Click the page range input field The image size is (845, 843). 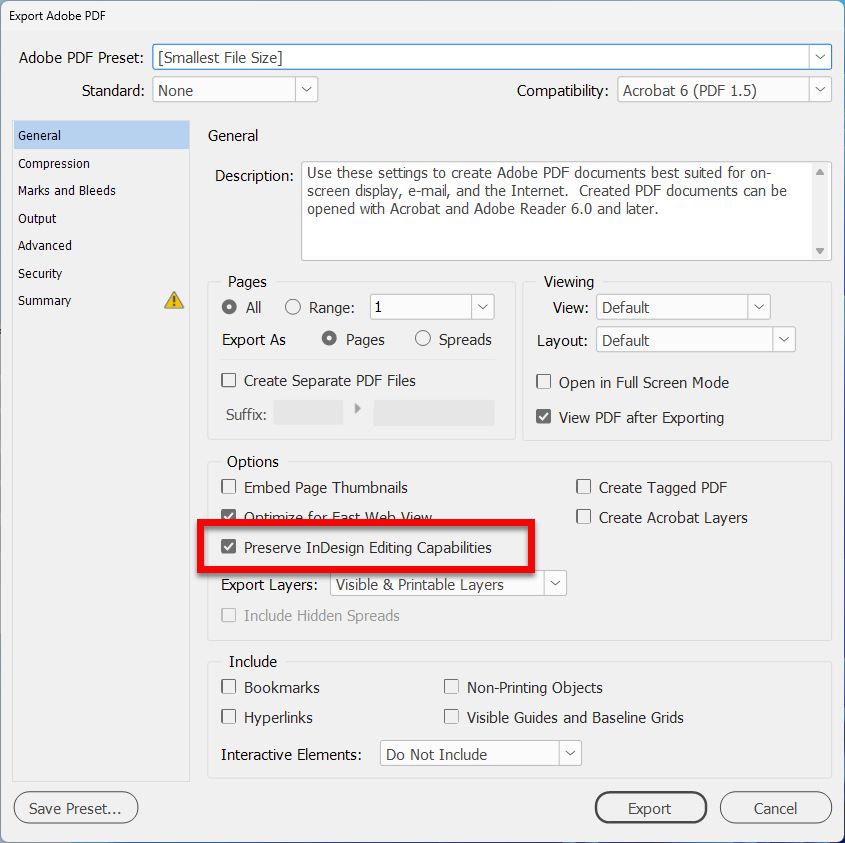coord(421,307)
